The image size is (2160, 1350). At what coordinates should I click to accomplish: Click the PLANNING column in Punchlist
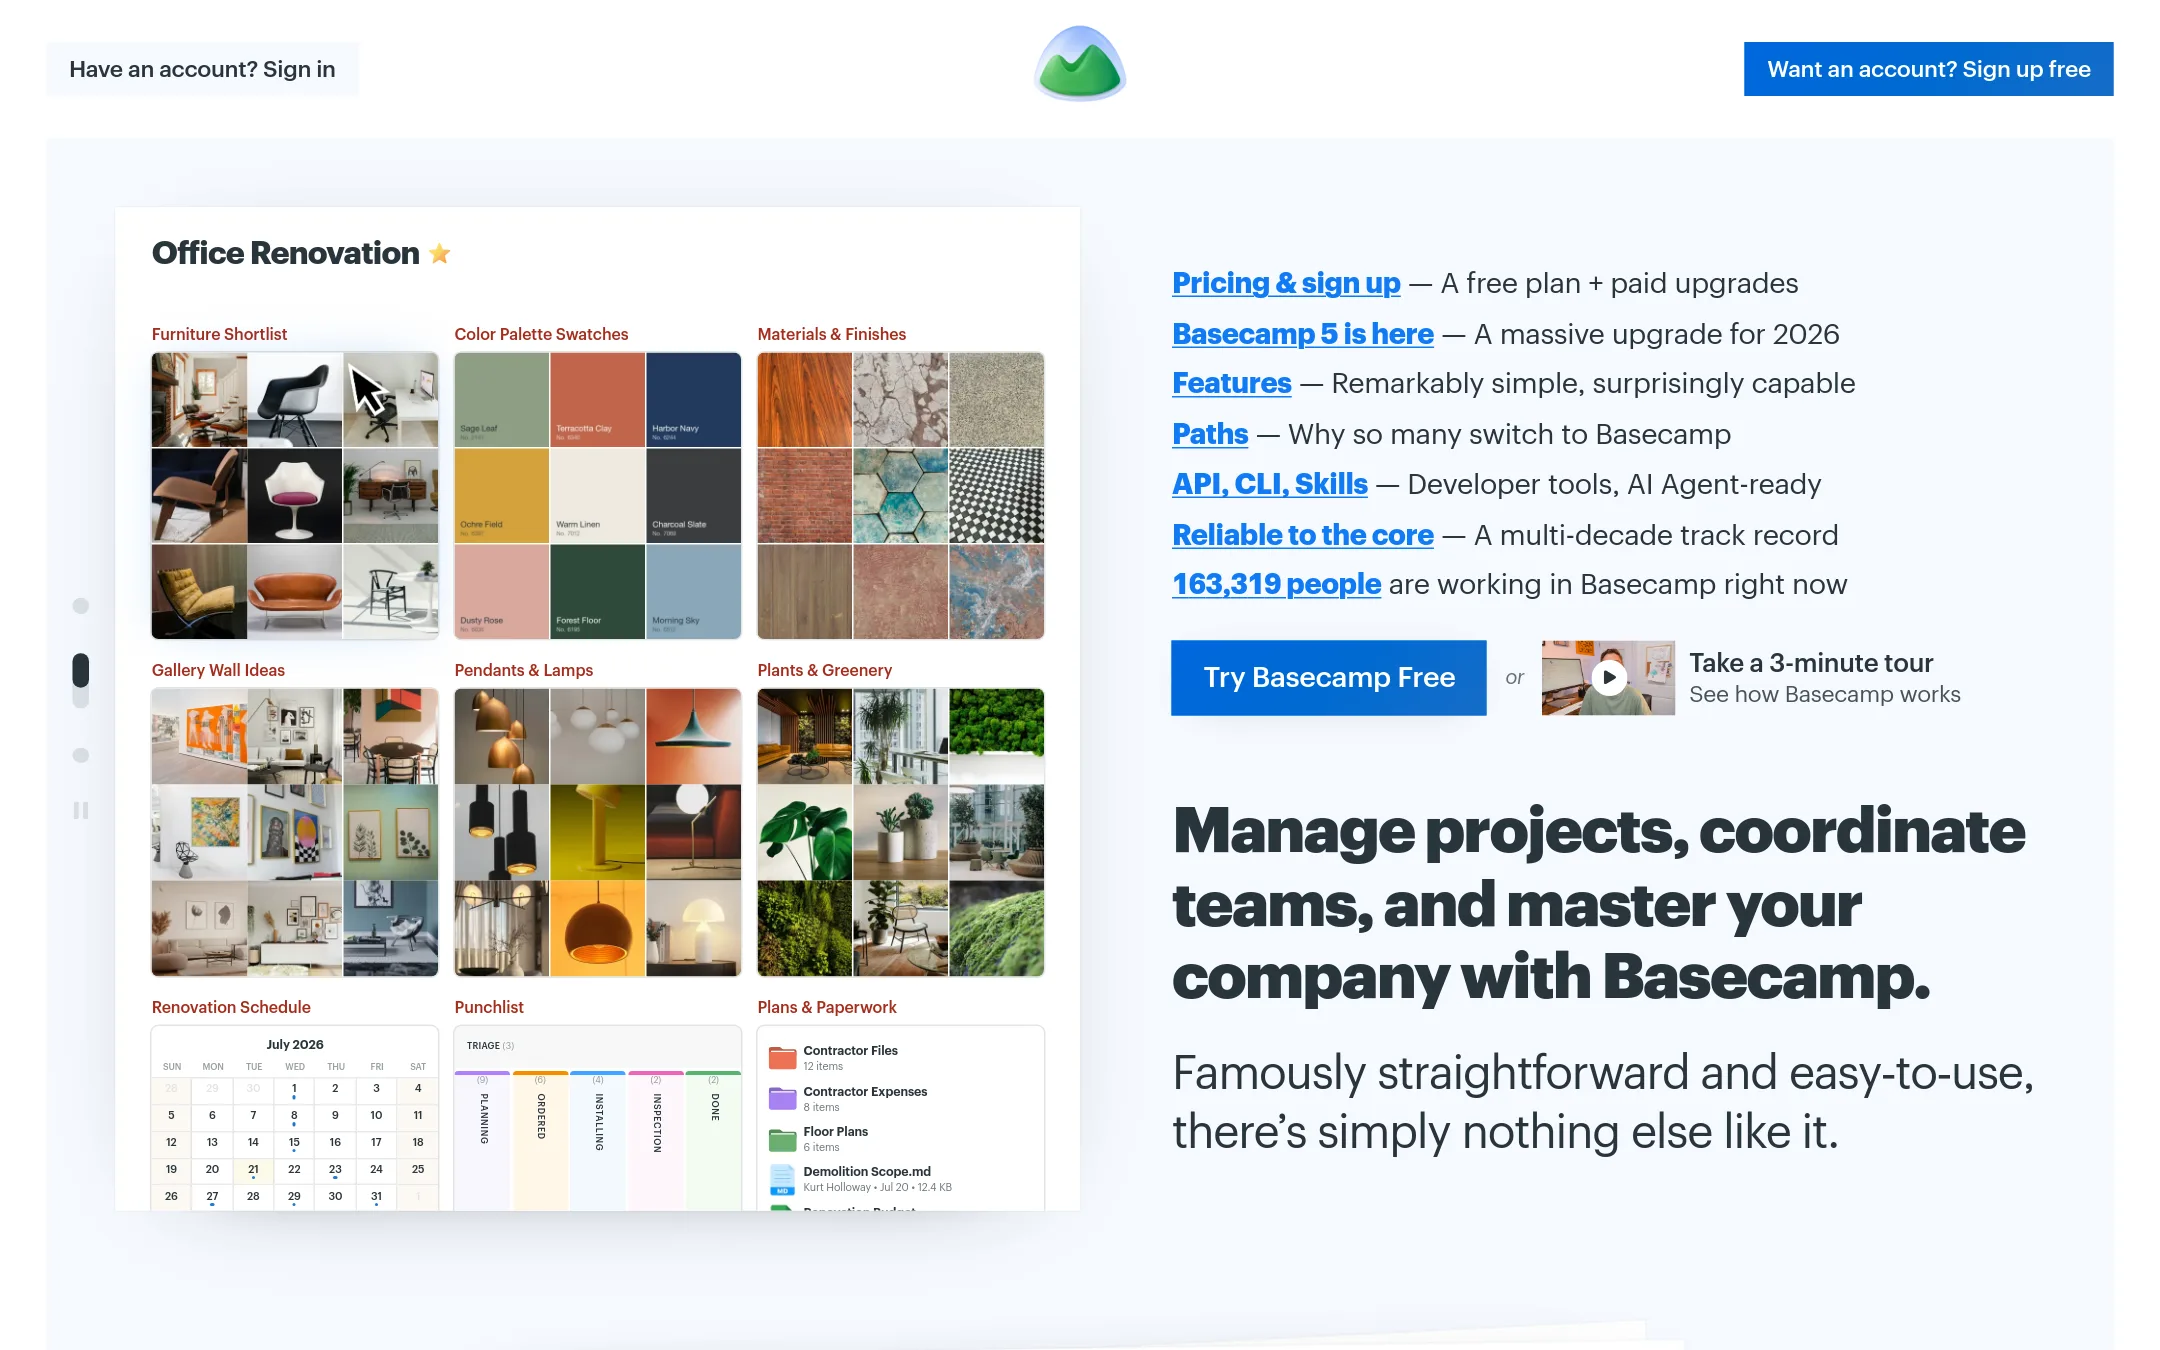pos(482,1140)
